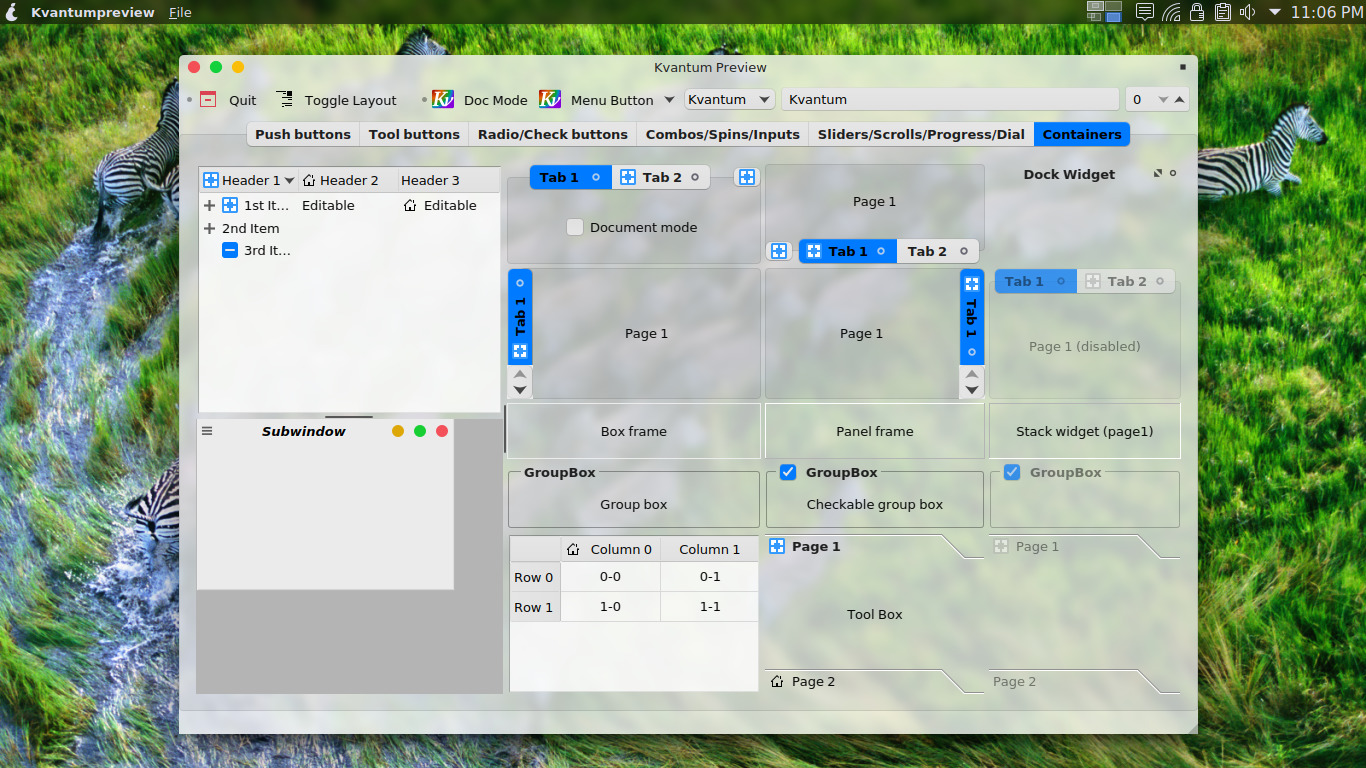This screenshot has height=768, width=1366.
Task: Open the Menu Button dropdown arrow
Action: pos(669,100)
